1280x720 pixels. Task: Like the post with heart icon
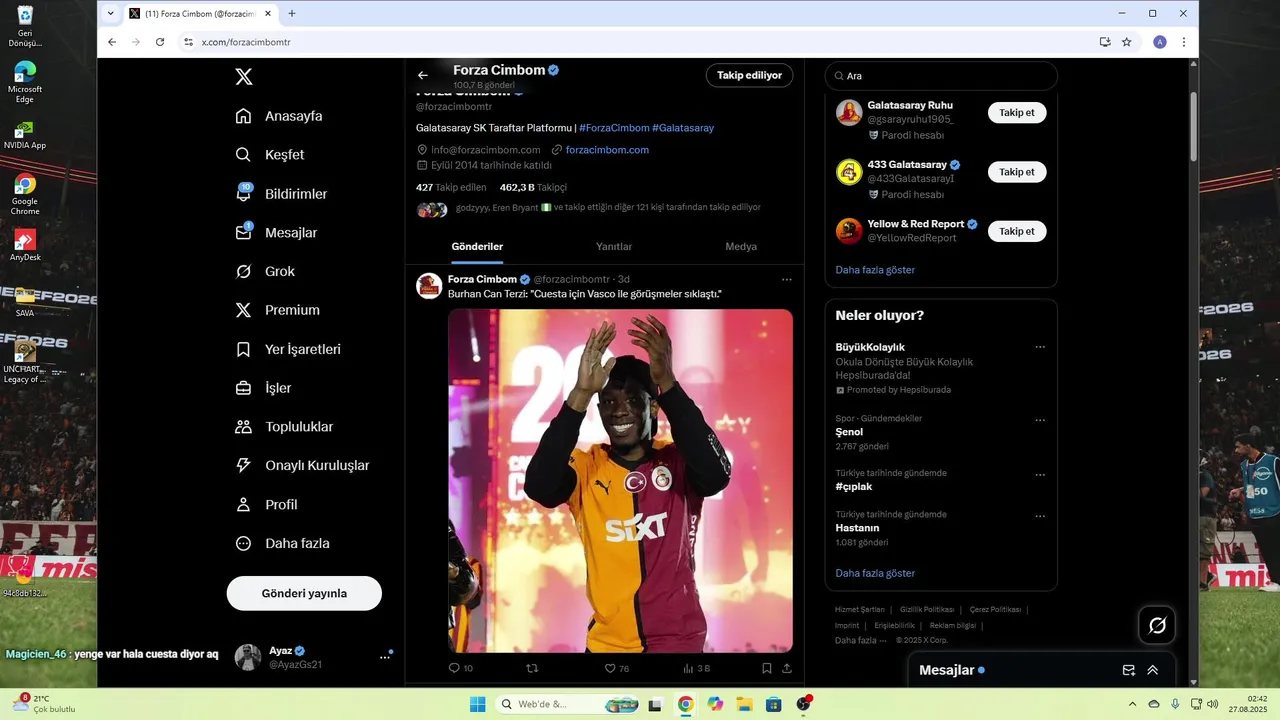tap(610, 668)
